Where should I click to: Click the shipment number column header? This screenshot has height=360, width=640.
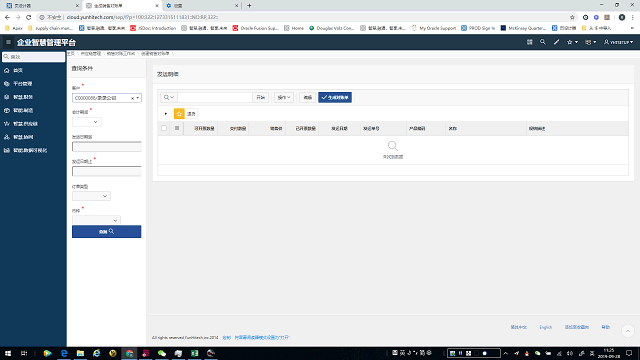(371, 129)
